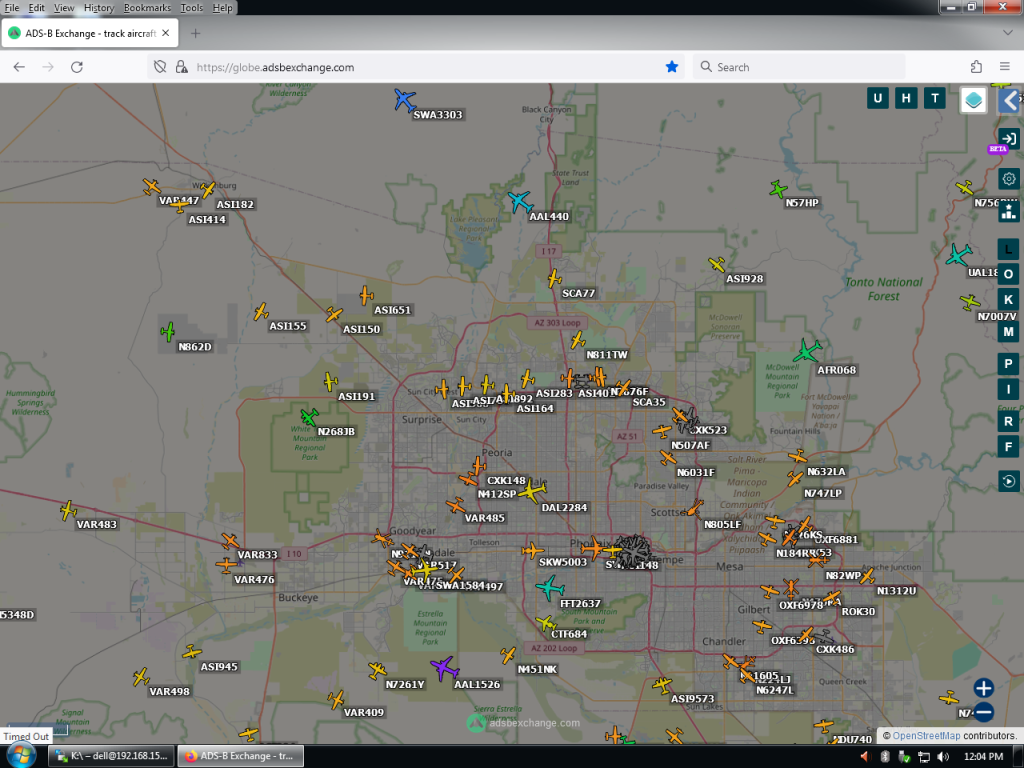1024x768 pixels.
Task: Open the File menu
Action: point(12,8)
